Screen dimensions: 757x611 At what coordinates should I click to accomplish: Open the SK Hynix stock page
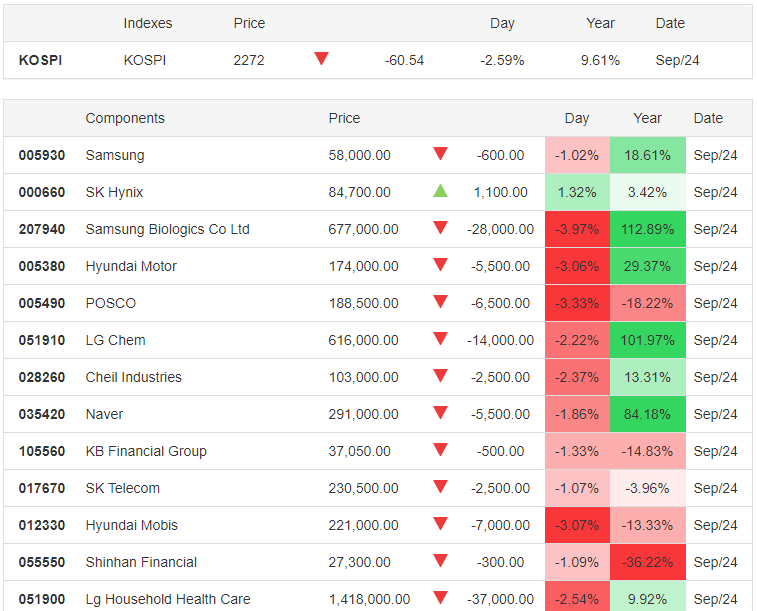(x=114, y=192)
